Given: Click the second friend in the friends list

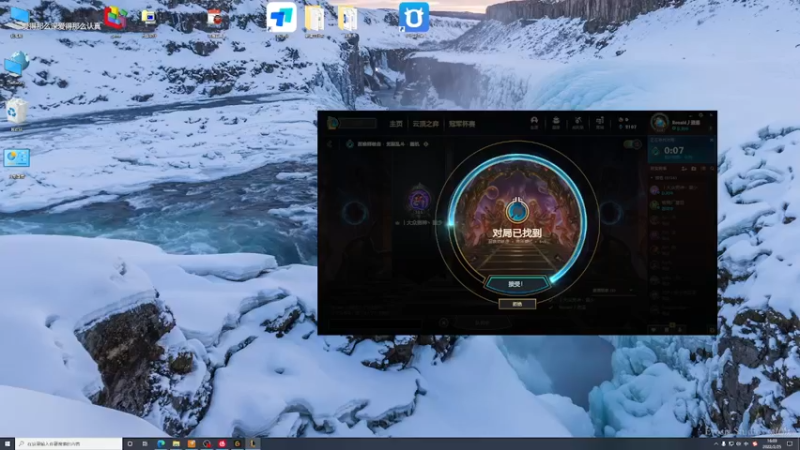Looking at the screenshot, I should point(679,205).
